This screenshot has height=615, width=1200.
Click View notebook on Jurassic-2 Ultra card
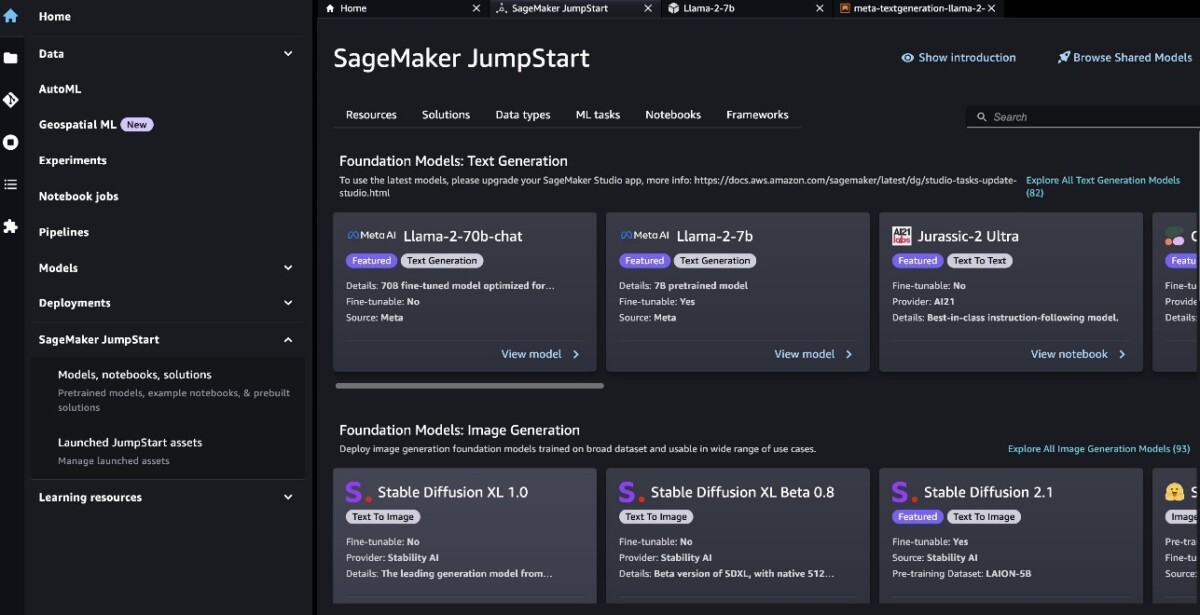point(1078,354)
